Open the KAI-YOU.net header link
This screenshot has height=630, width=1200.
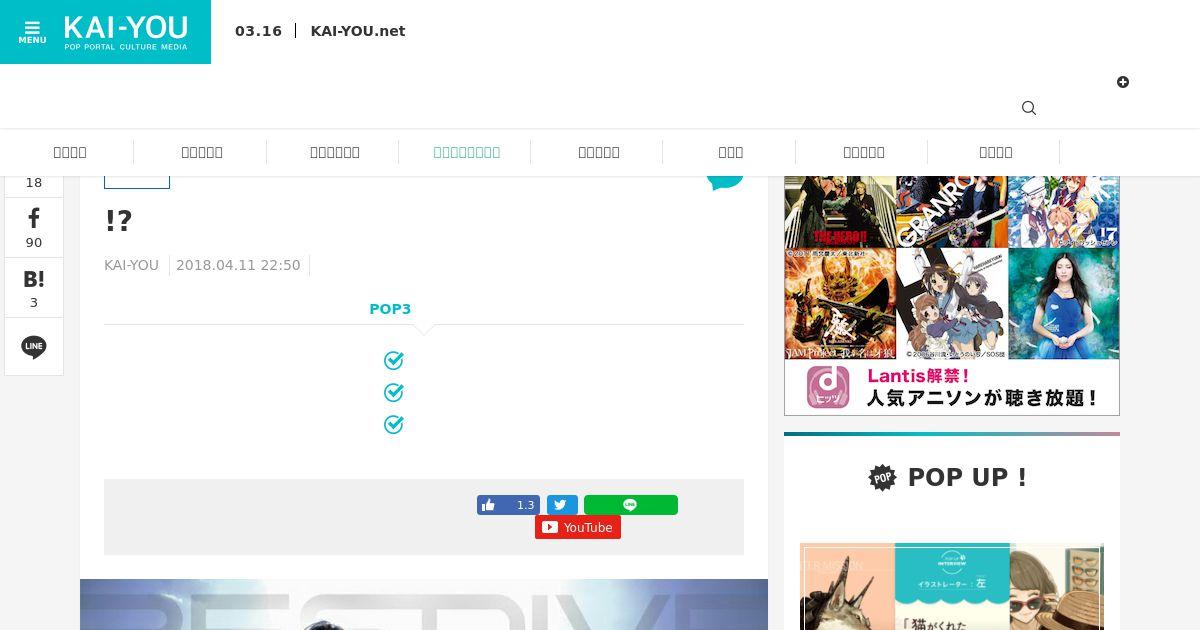(x=358, y=31)
